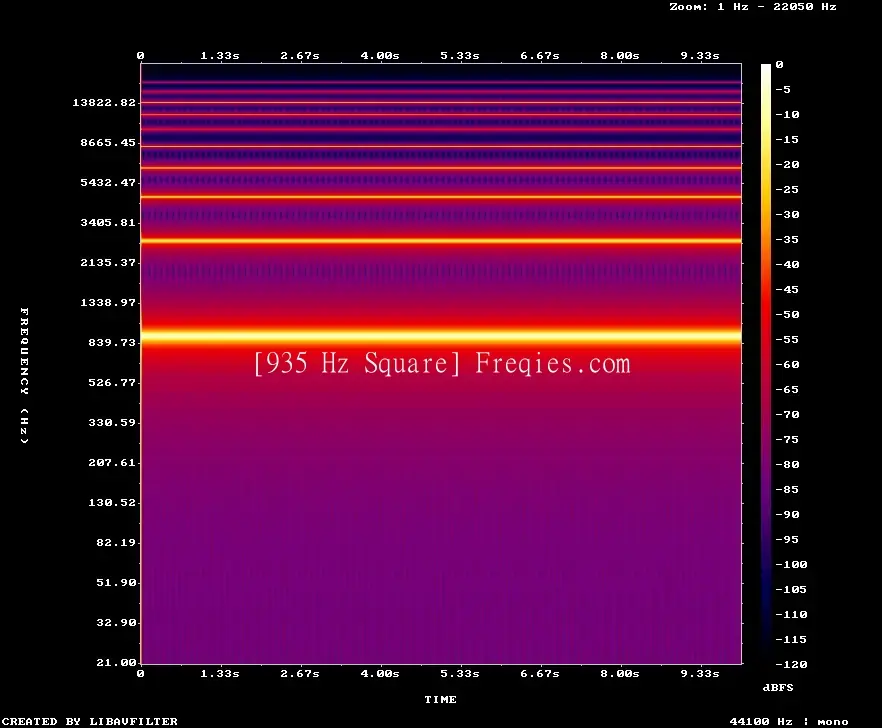Screen dimensions: 882x728
Task: Click '6.67s' on the upper time axis
Action: click(540, 55)
